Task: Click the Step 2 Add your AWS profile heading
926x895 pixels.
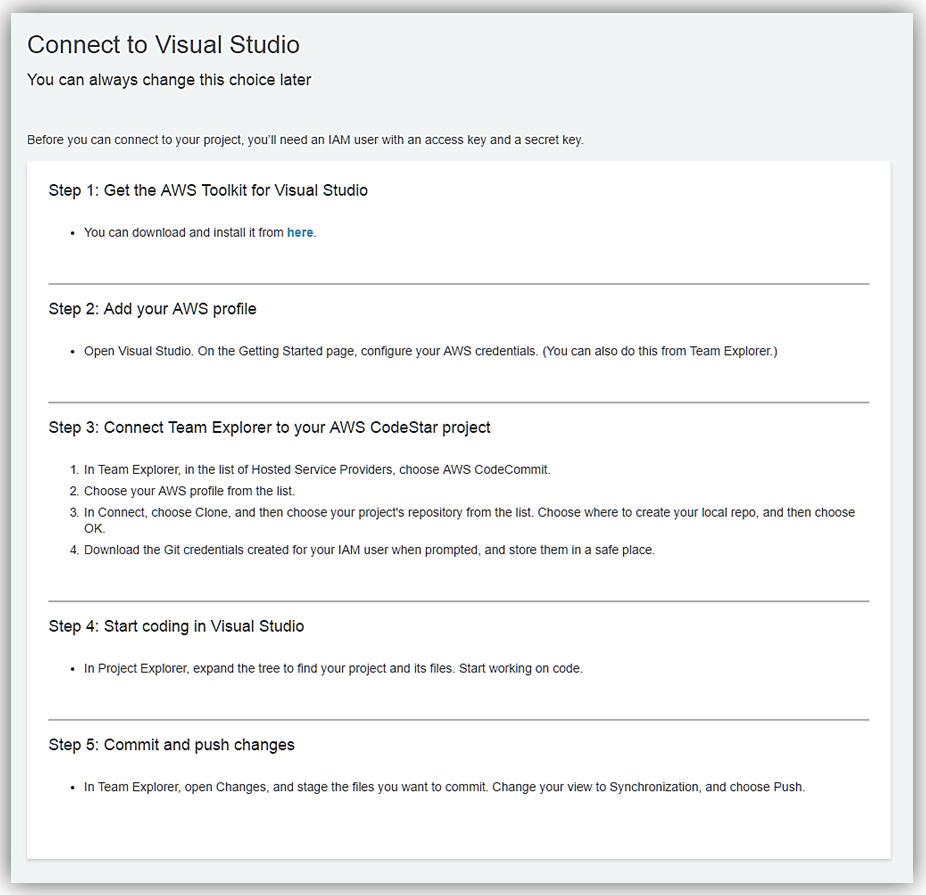Action: 152,309
